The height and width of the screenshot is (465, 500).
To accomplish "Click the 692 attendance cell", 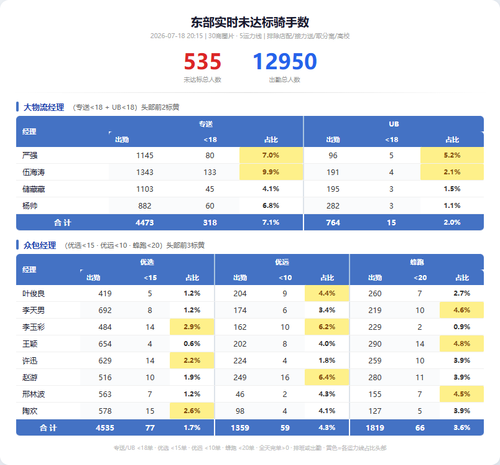I will (105, 310).
